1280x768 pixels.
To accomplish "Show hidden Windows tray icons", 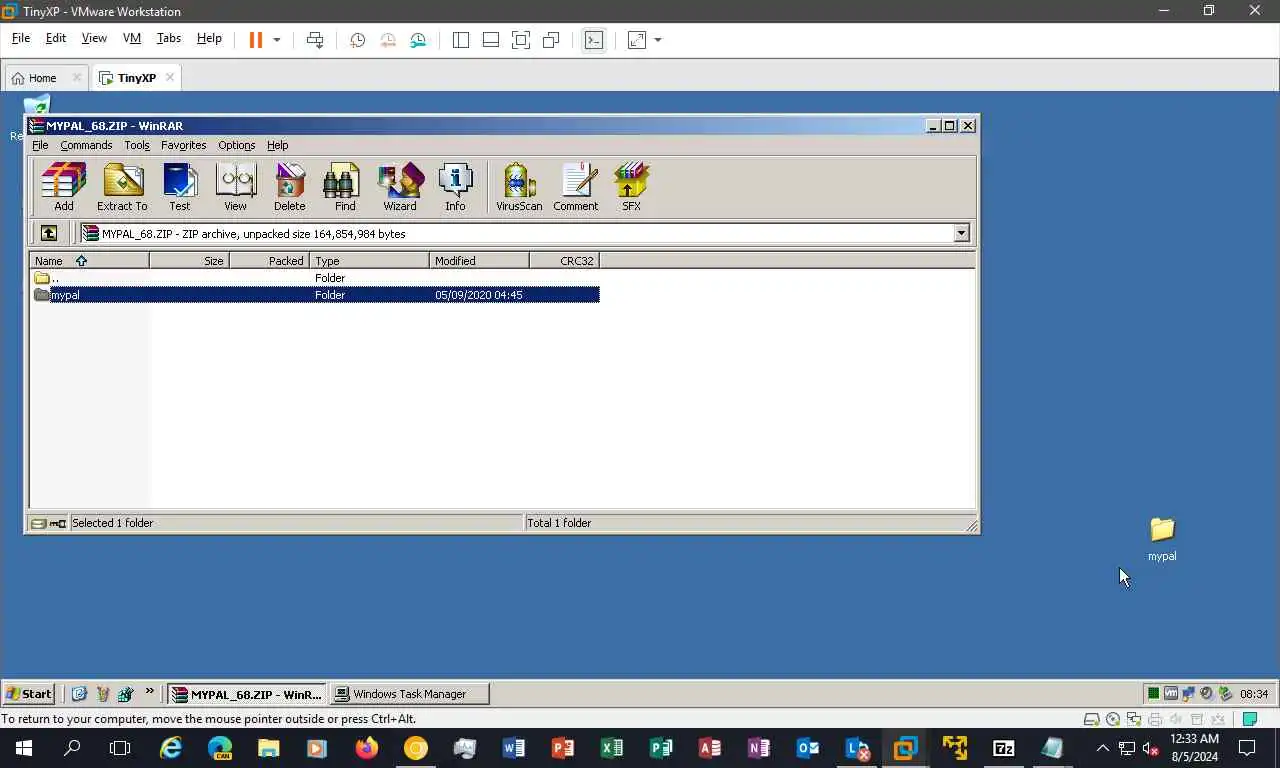I will click(1103, 748).
